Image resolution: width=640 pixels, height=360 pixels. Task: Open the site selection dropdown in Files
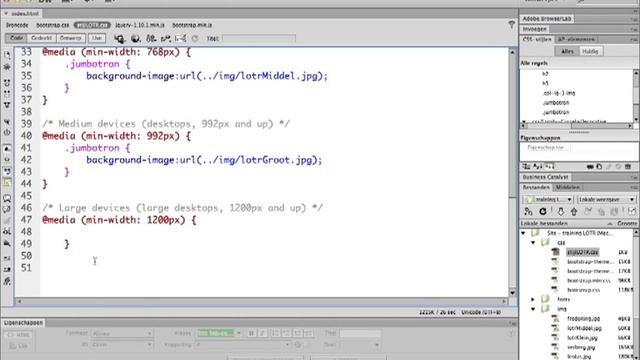548,200
